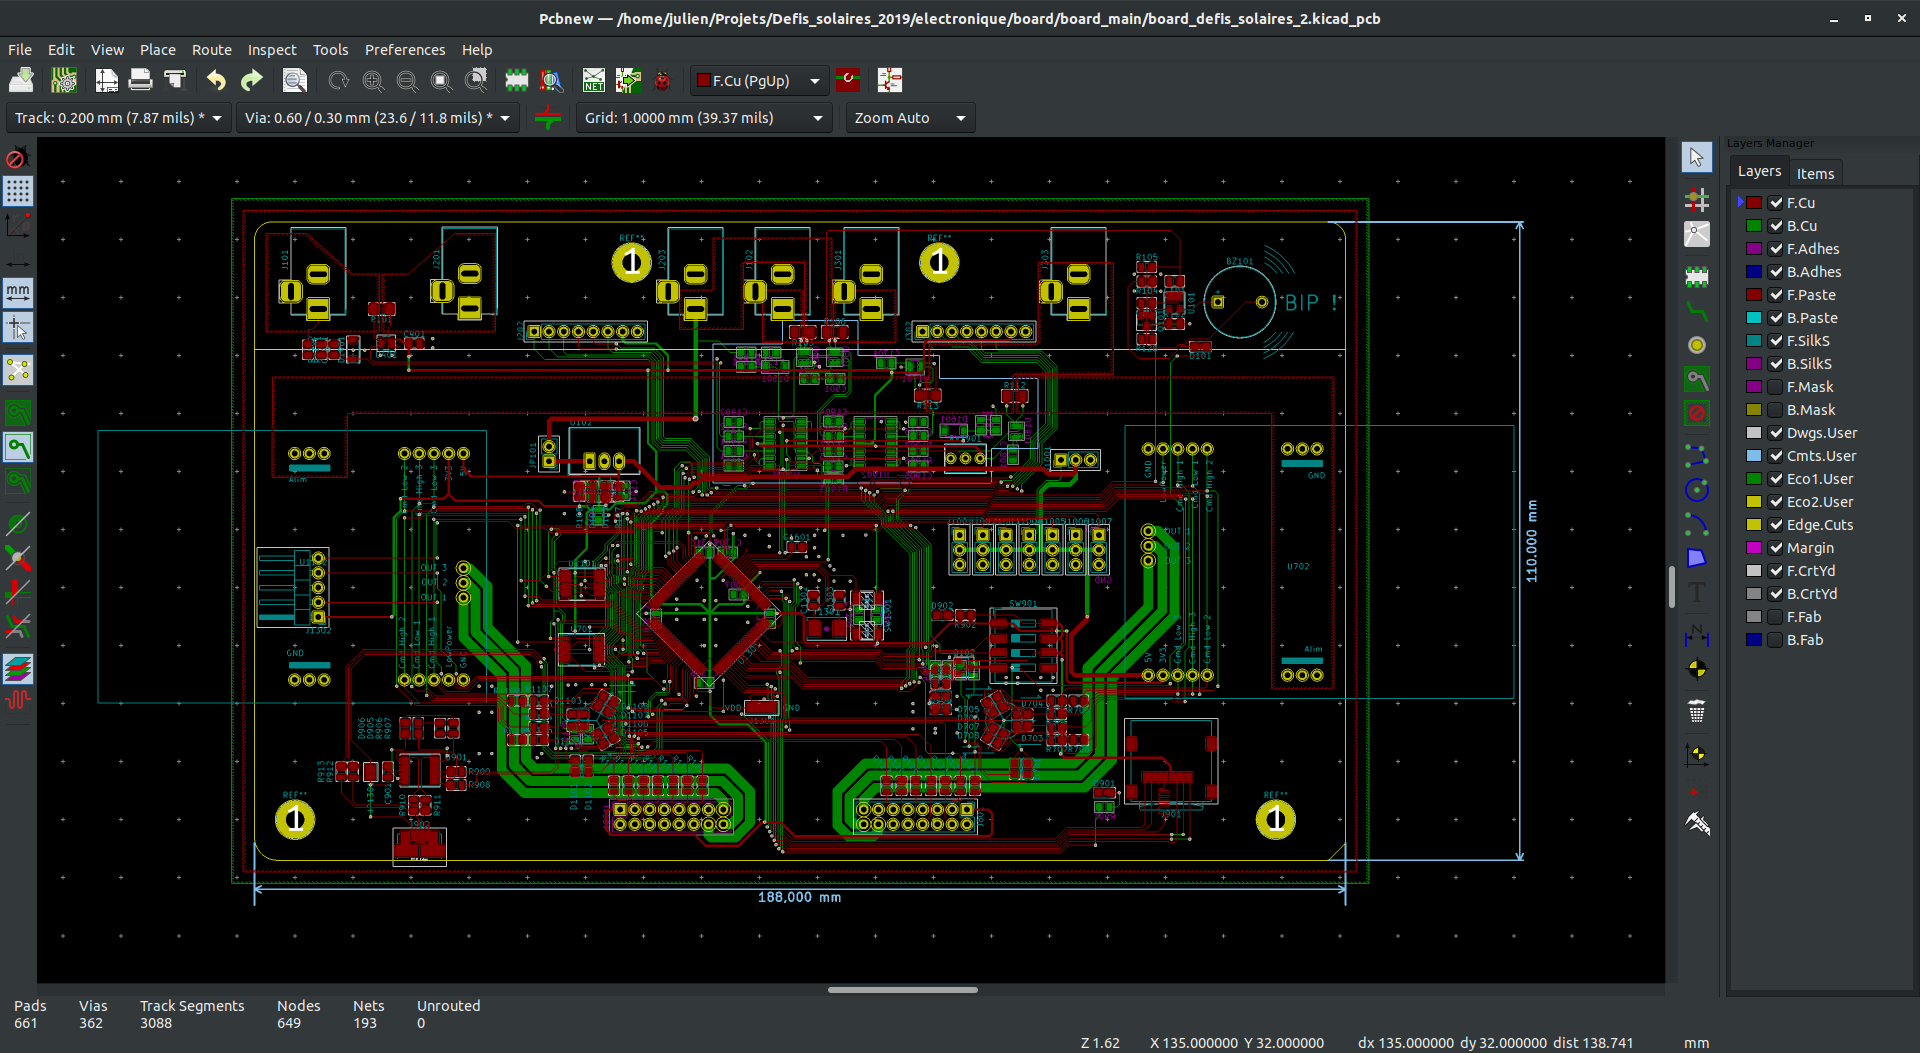Click the Margin magenta color swatch
The image size is (1920, 1053).
pyautogui.click(x=1754, y=548)
